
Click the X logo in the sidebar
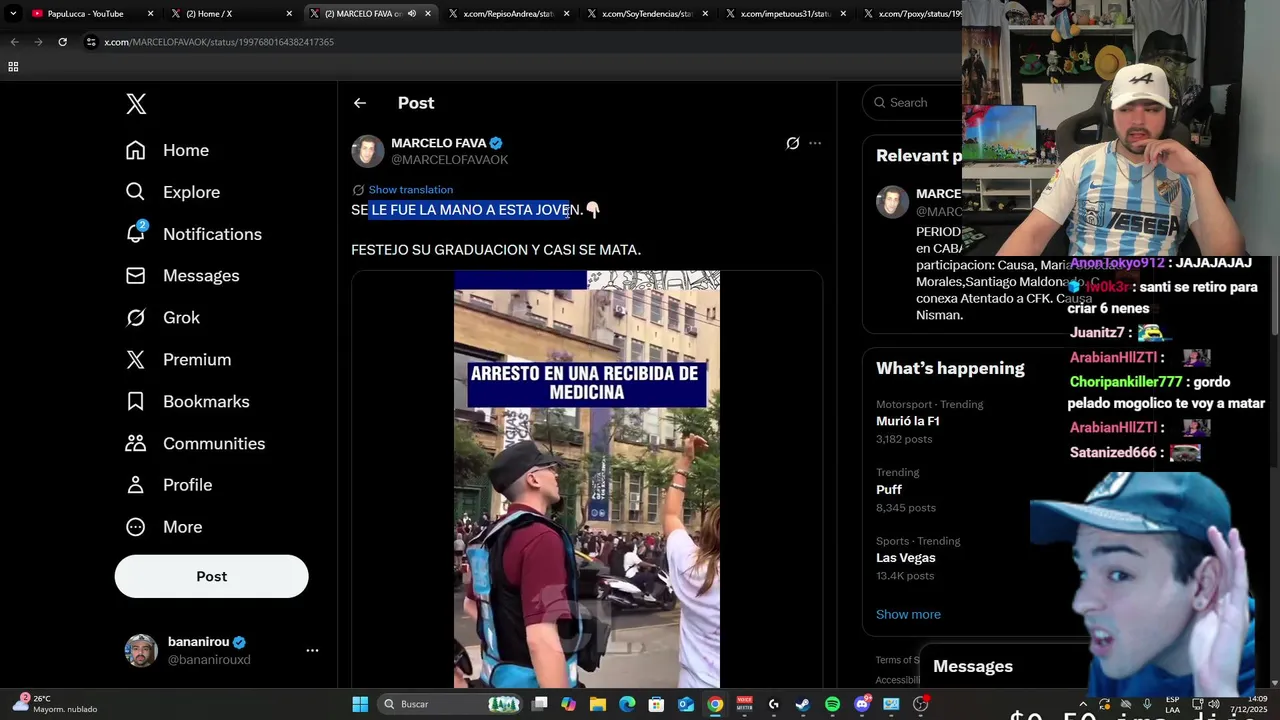[x=136, y=104]
